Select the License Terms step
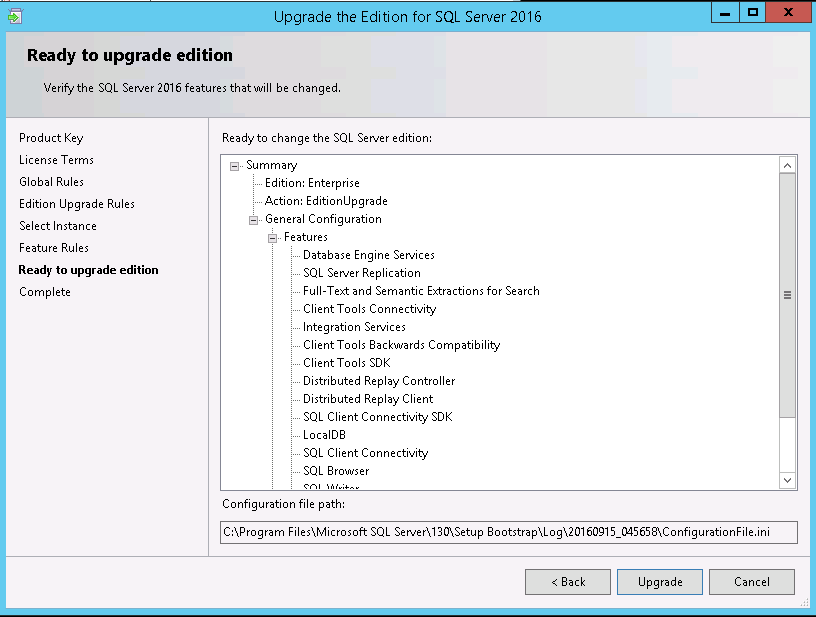 point(56,160)
